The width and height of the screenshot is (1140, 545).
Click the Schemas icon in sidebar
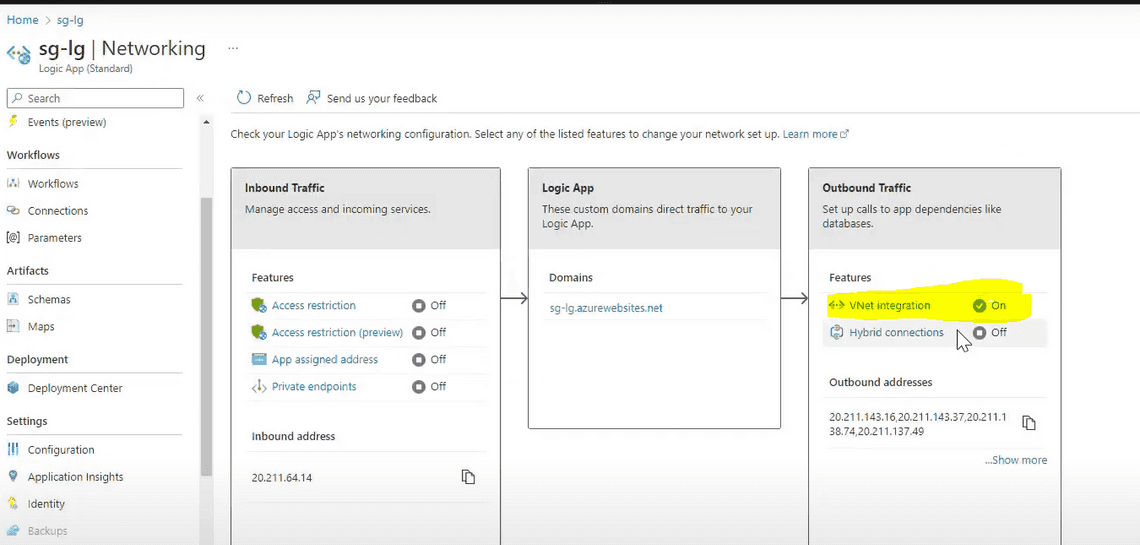[x=13, y=299]
